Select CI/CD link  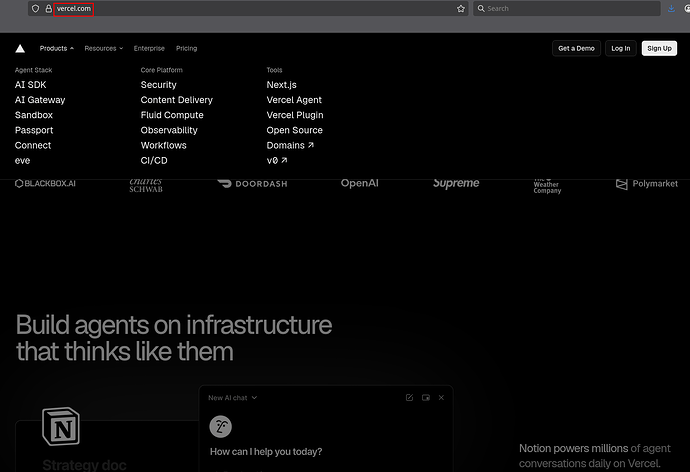click(154, 161)
